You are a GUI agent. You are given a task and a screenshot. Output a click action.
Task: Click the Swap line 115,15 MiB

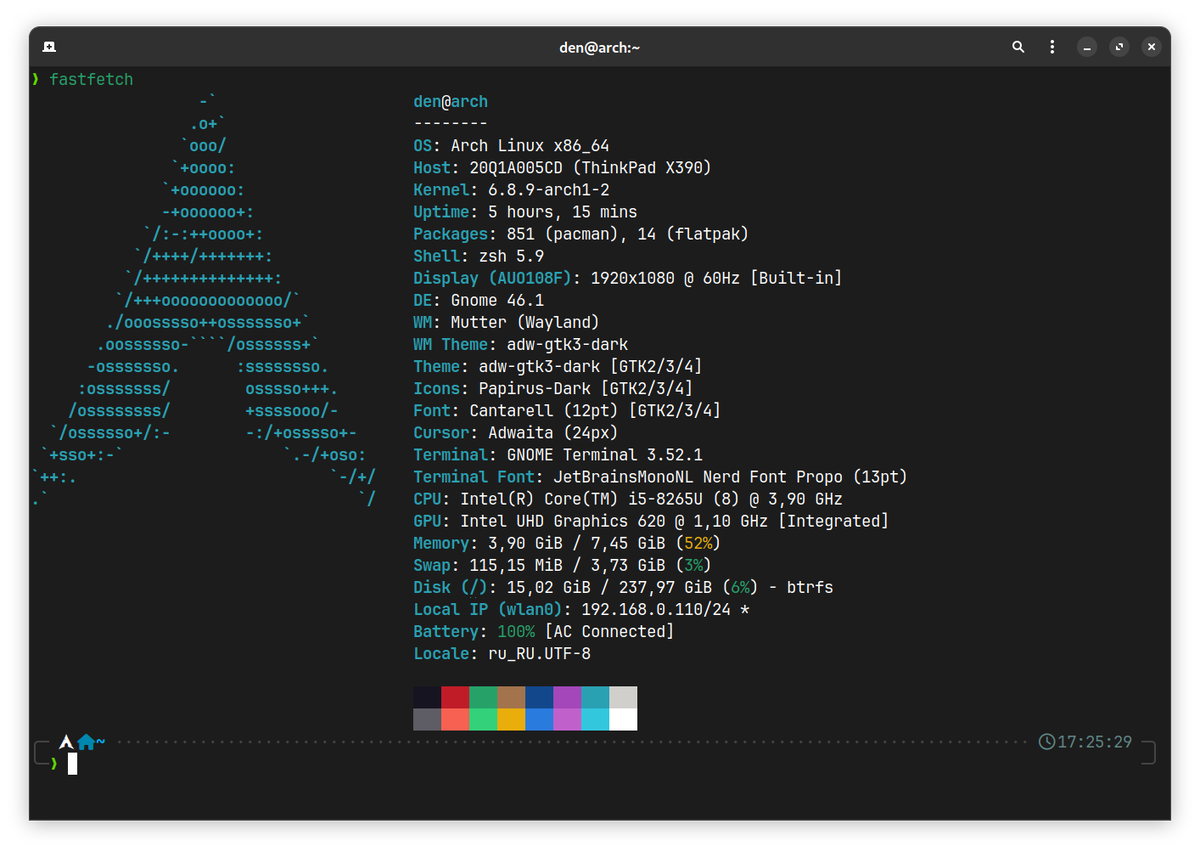pyautogui.click(x=563, y=564)
